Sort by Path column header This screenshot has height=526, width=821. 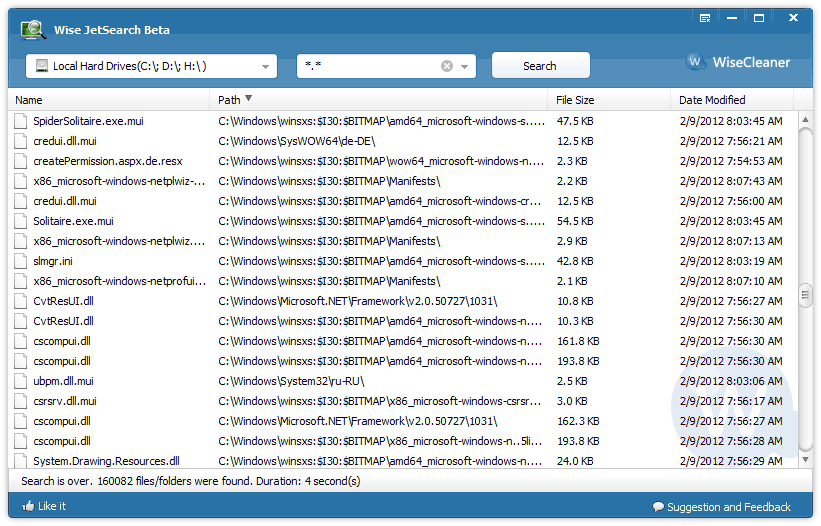pos(379,100)
